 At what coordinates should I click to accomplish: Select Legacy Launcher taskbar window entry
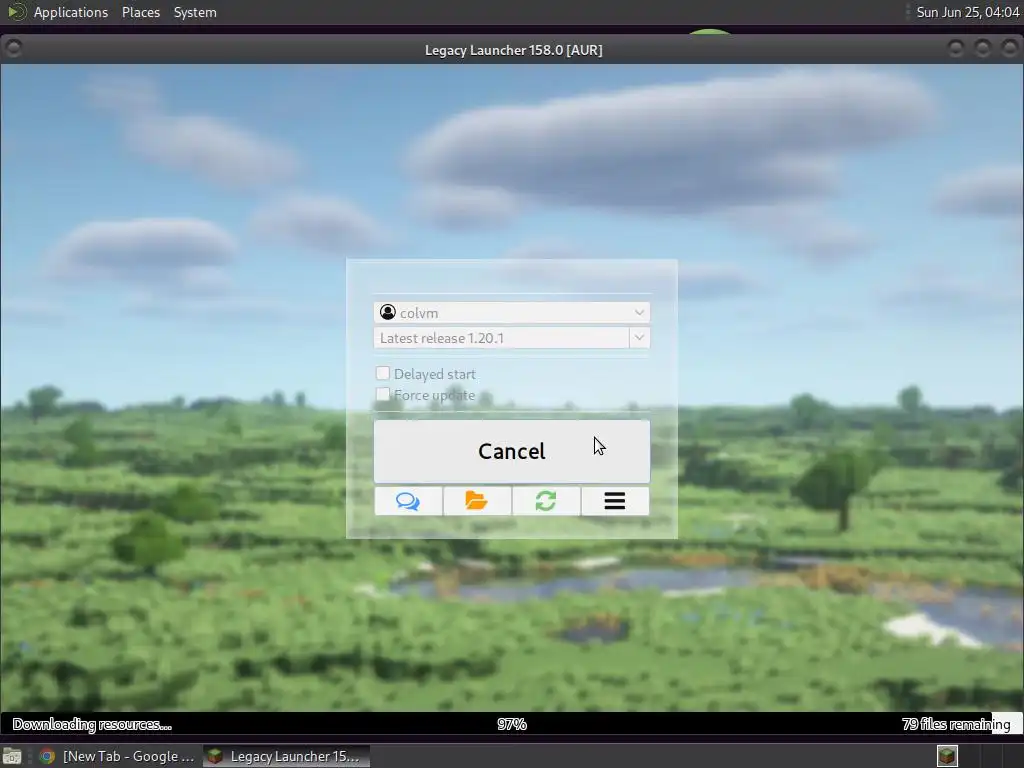coord(286,756)
